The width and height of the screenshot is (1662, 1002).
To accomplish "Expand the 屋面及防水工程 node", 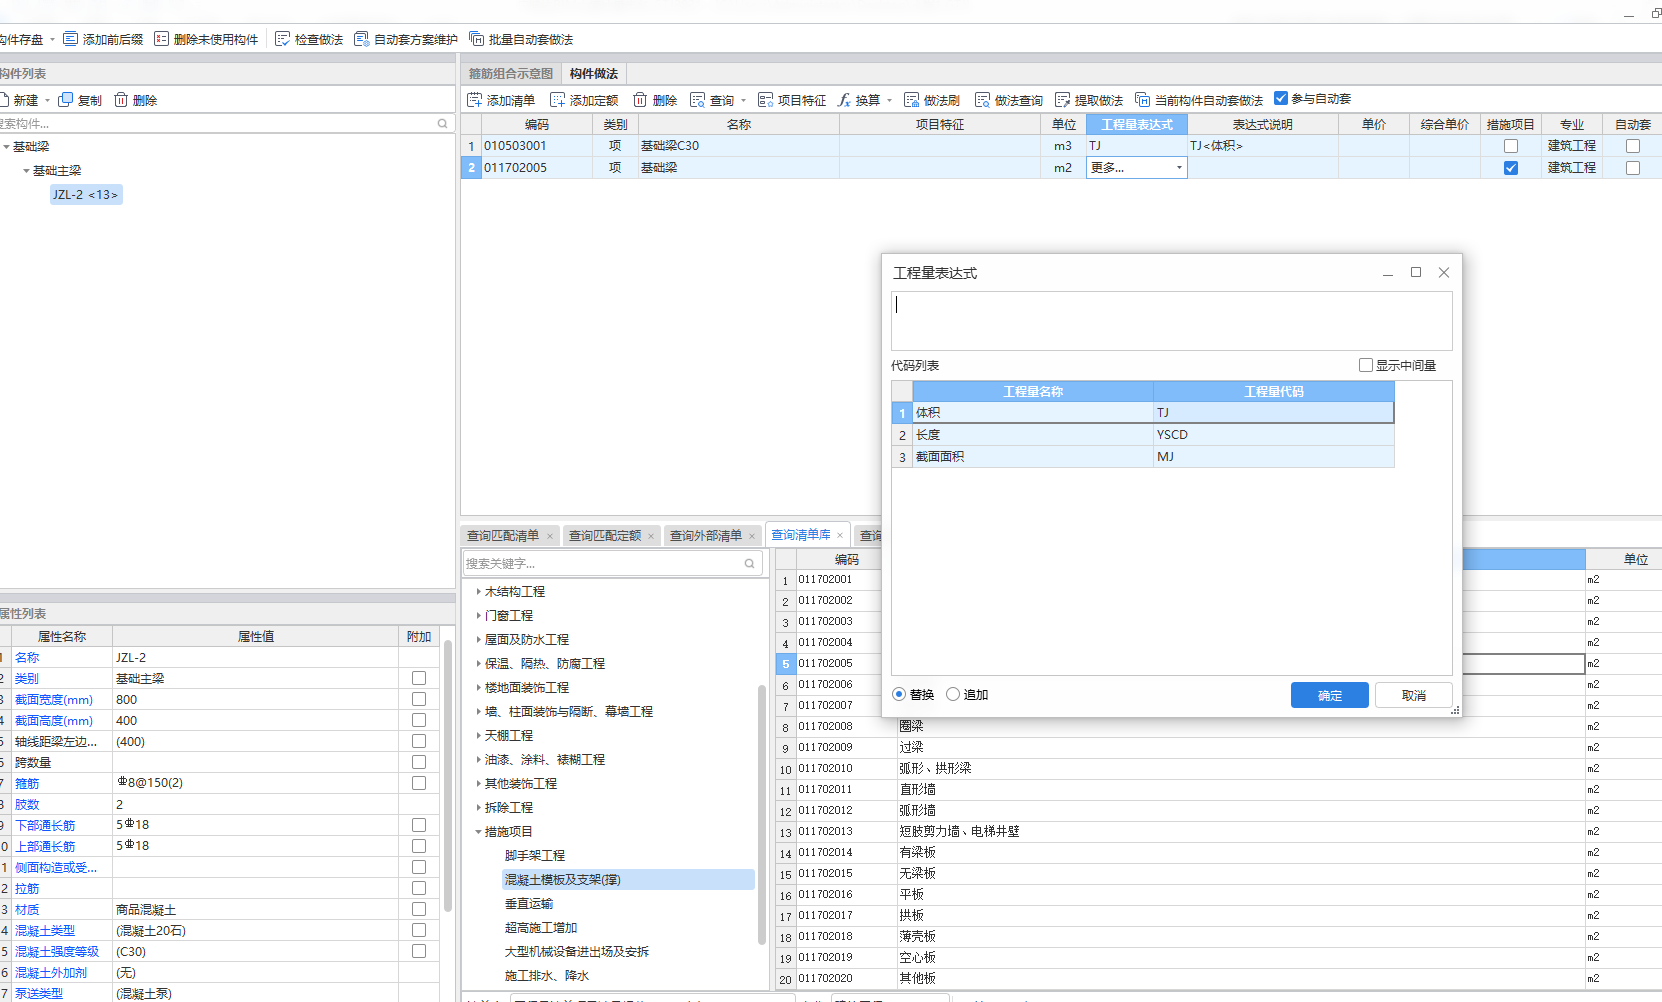I will pyautogui.click(x=478, y=640).
